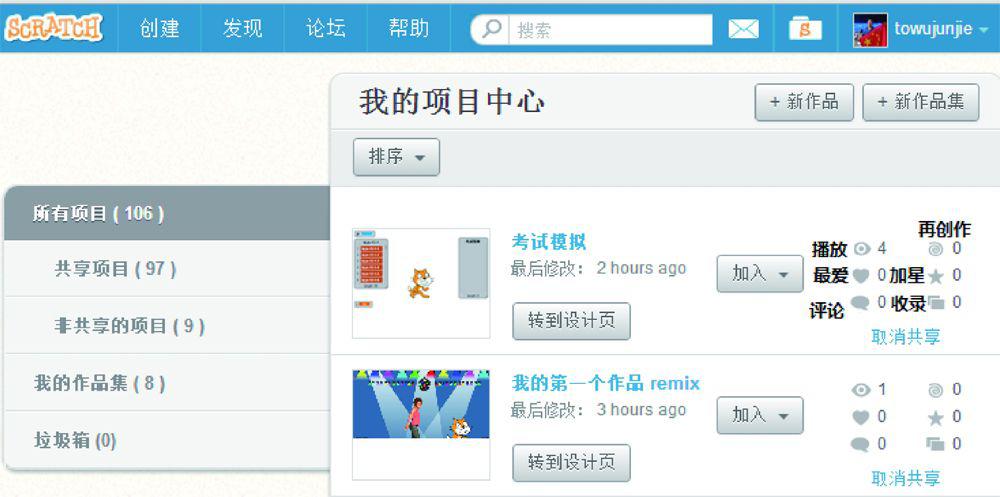Click 取消共享 link for 考试模拟

906,336
